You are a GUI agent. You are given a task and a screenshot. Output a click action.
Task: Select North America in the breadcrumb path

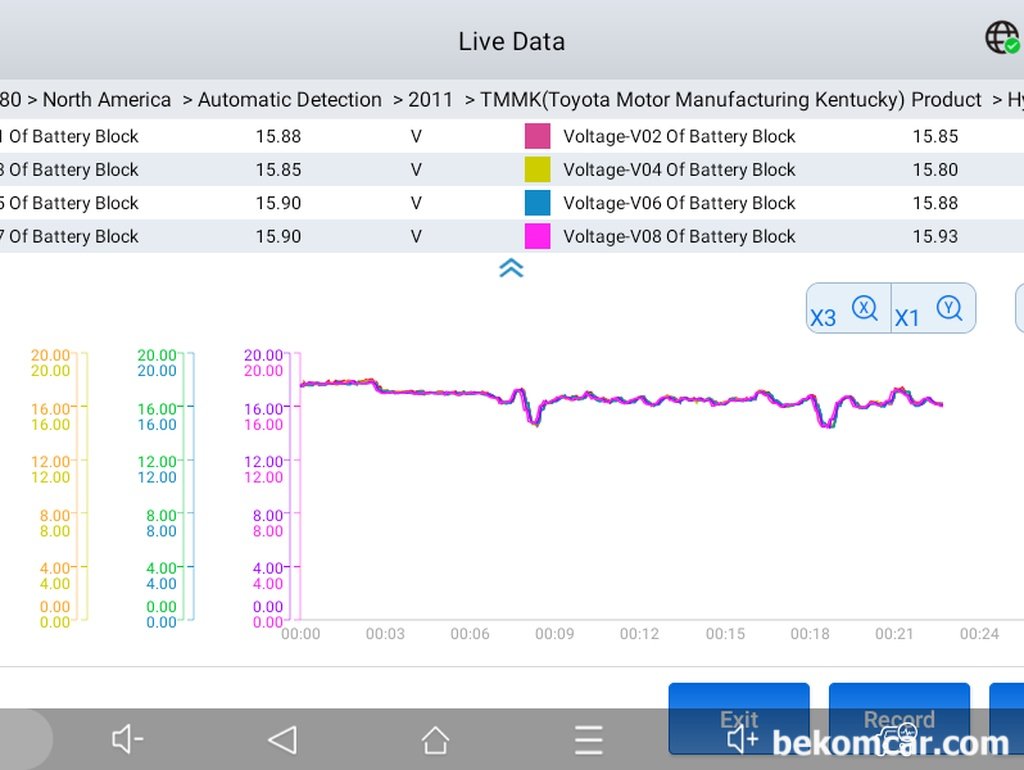[x=106, y=100]
